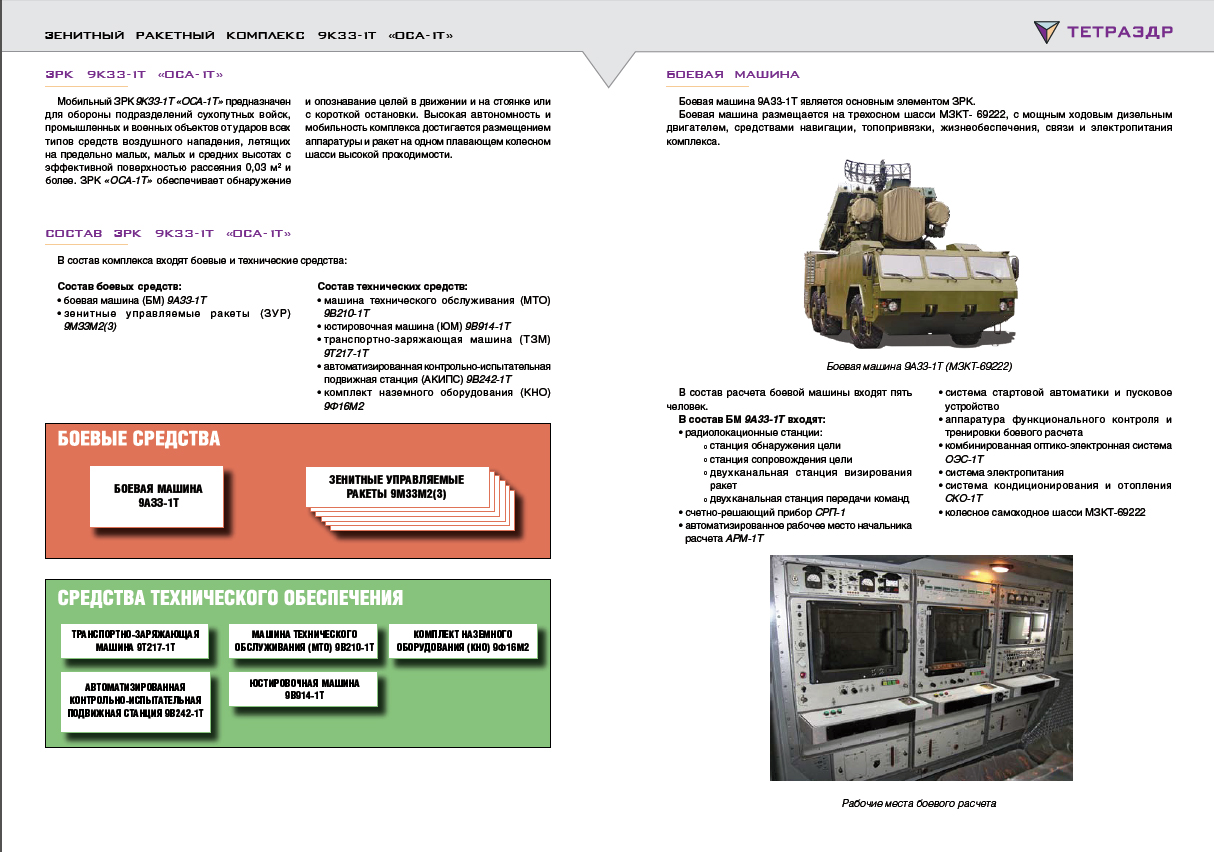
Task: Click the caption Рабочие места боевого расчета
Action: [x=918, y=803]
